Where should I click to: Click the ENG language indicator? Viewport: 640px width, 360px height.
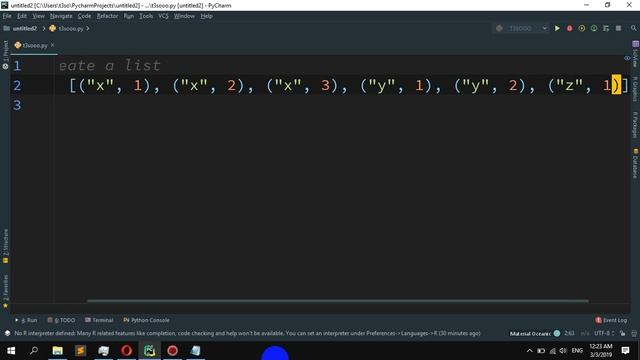pos(577,351)
